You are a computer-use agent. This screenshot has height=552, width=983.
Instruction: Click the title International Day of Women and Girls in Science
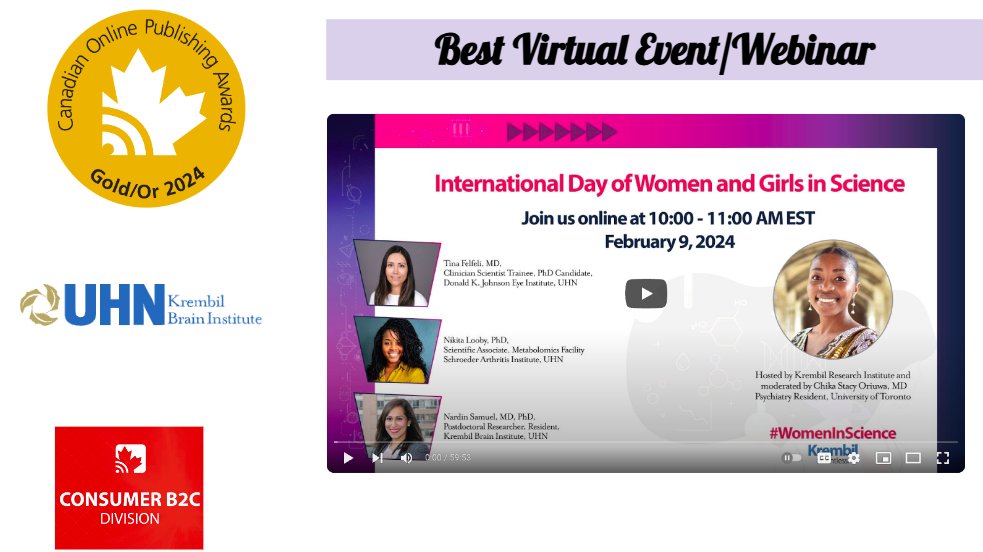(670, 184)
